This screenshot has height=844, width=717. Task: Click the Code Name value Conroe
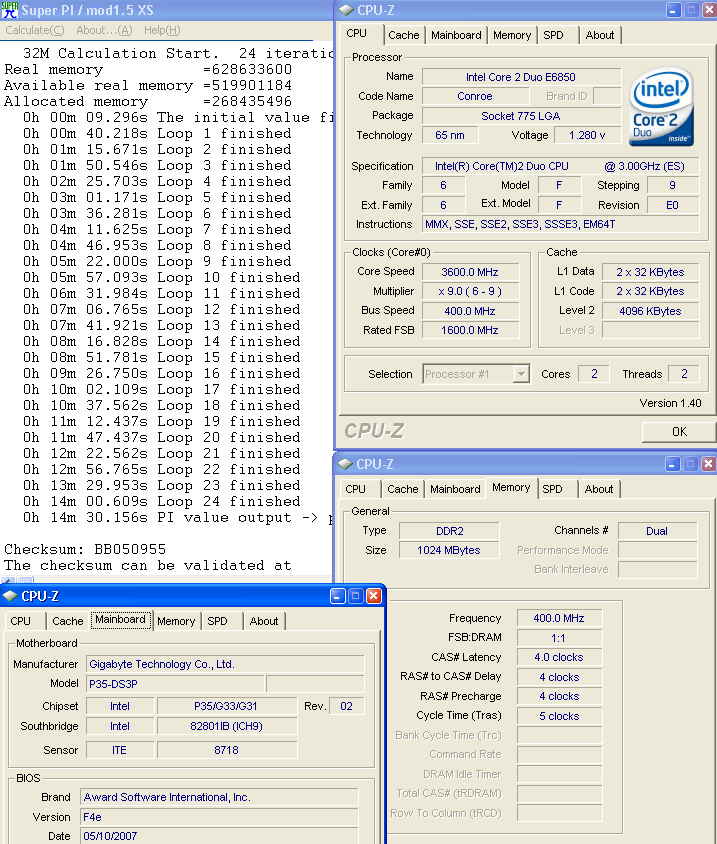(475, 96)
